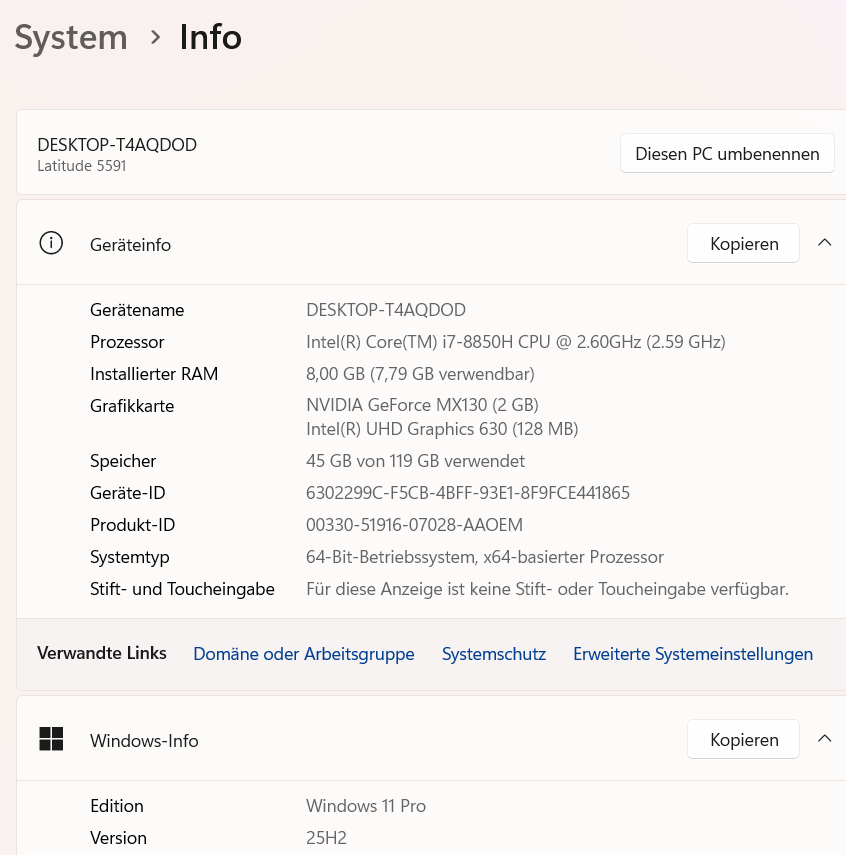The height and width of the screenshot is (855, 846).
Task: Click the Stift- und Toucheingabe label
Action: 182,589
